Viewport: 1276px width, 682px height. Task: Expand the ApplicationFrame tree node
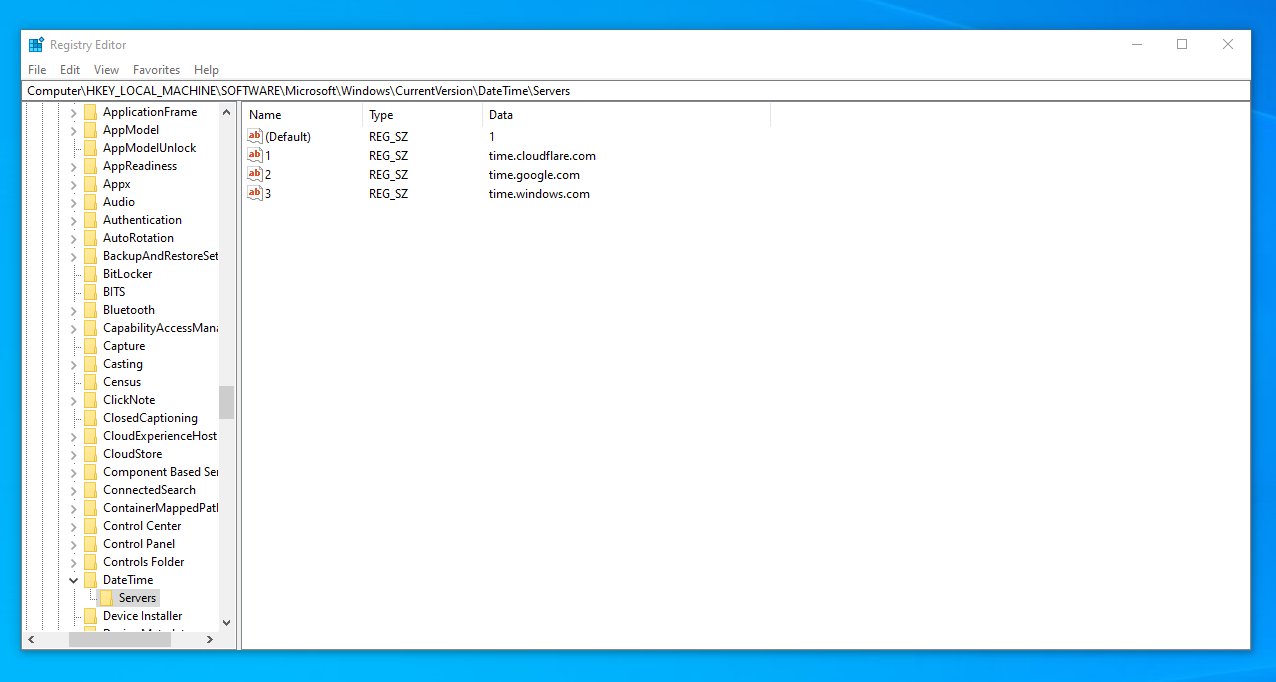(x=73, y=112)
